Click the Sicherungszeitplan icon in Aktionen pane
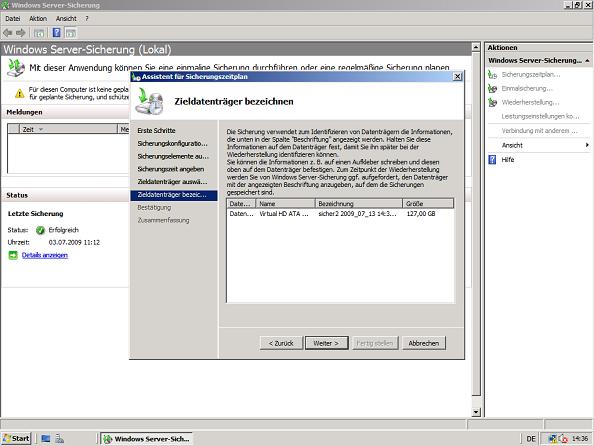The width and height of the screenshot is (594, 446). coord(492,74)
